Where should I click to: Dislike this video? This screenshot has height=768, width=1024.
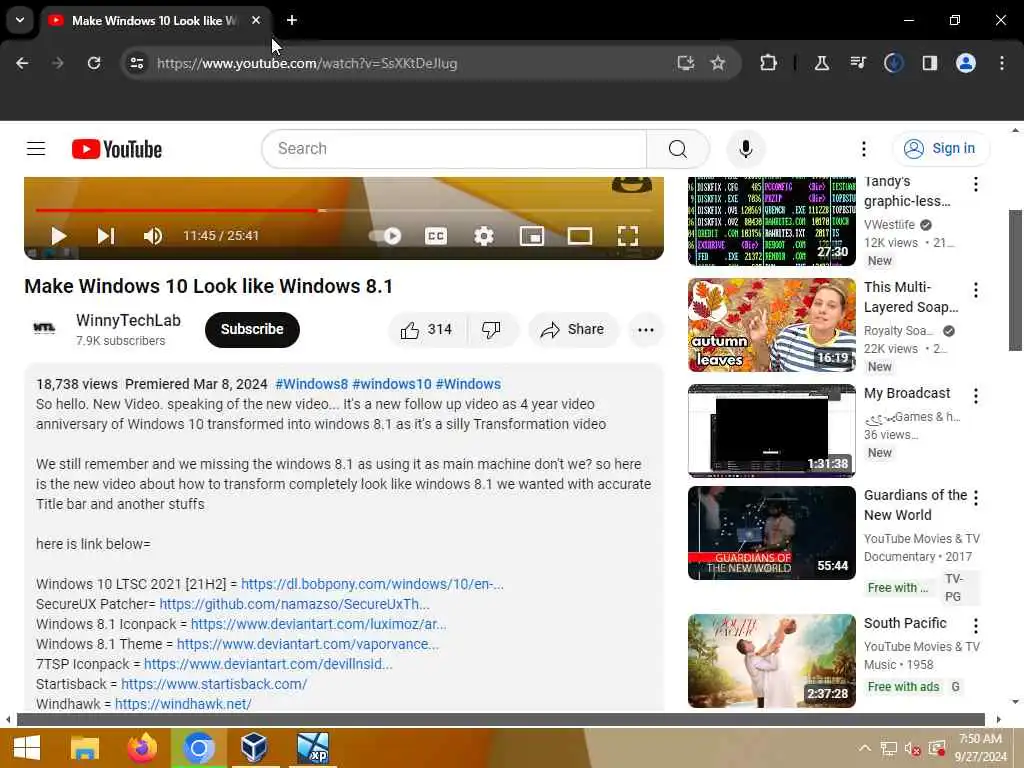coord(492,330)
